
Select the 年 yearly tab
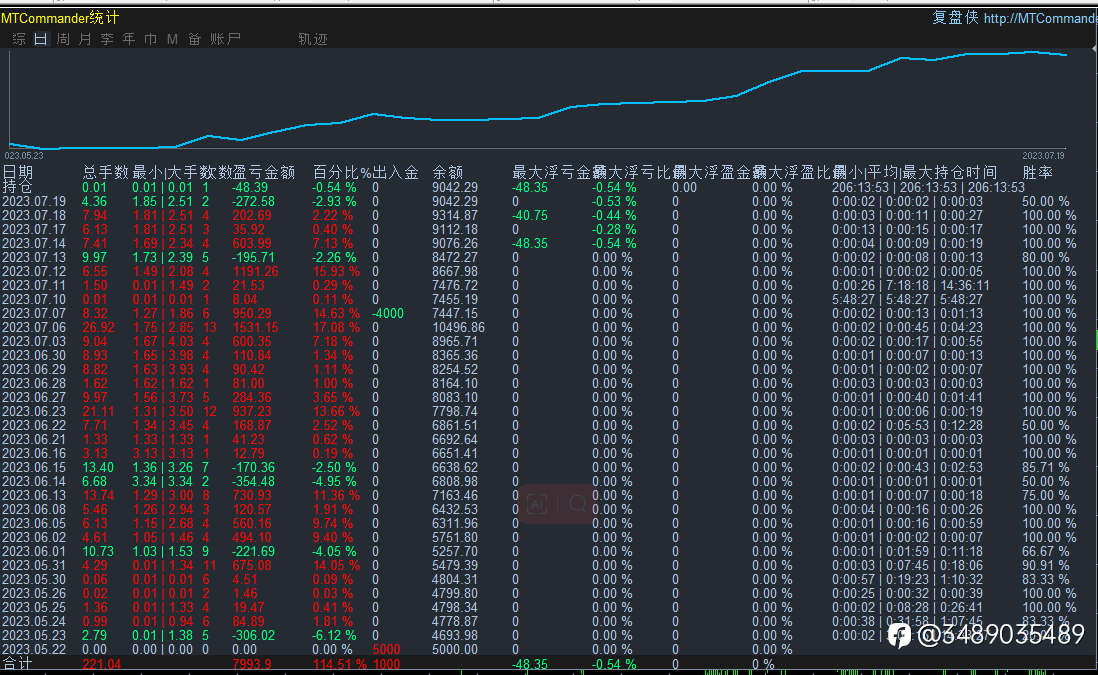pos(129,39)
